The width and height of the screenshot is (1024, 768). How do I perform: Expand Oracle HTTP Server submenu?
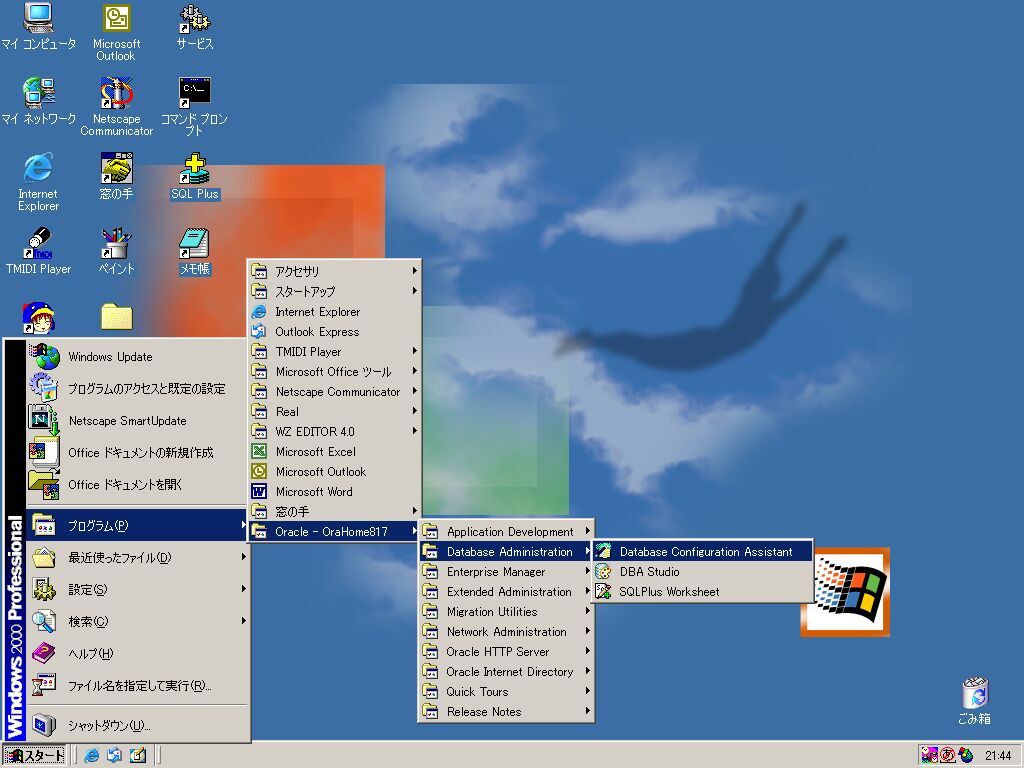click(x=506, y=652)
